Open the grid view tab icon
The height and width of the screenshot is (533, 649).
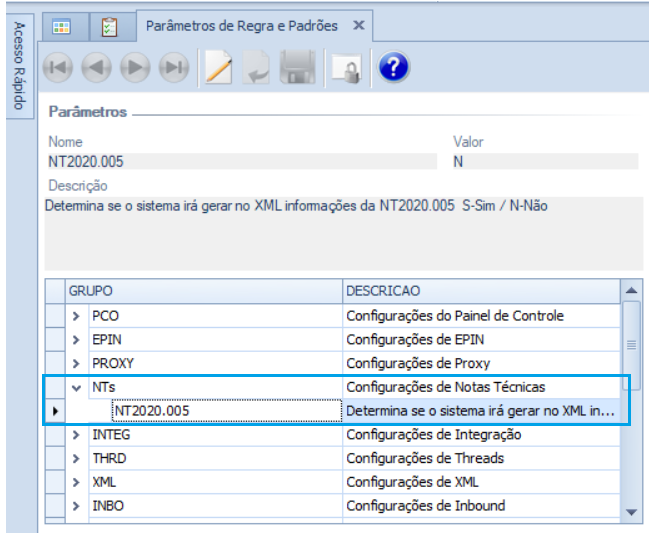(x=62, y=27)
